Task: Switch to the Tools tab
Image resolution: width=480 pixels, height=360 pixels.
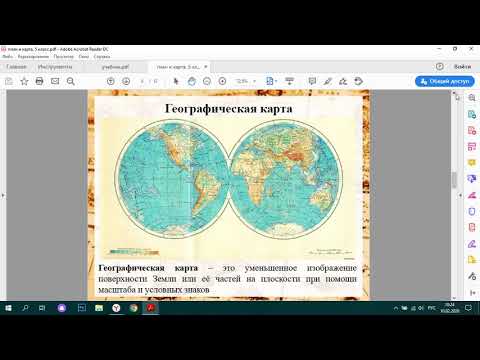Action: click(x=55, y=67)
